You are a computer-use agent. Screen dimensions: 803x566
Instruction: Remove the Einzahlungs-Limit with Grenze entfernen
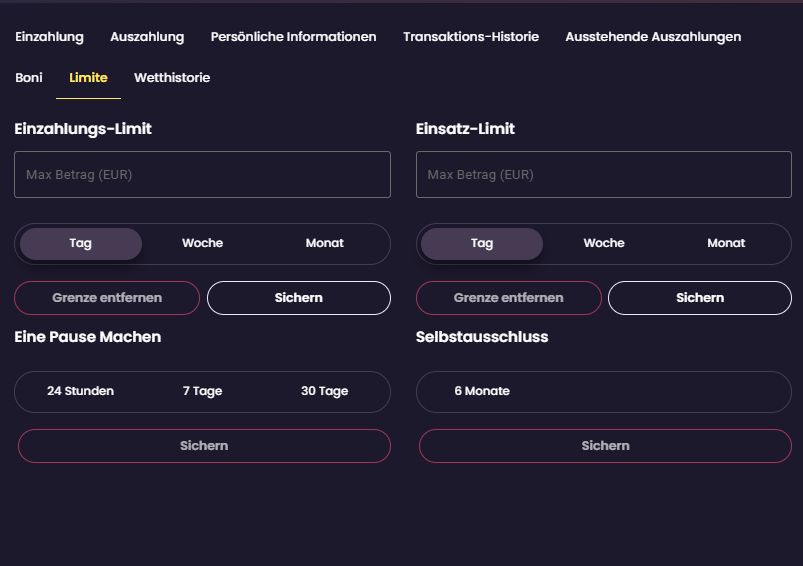tap(107, 298)
